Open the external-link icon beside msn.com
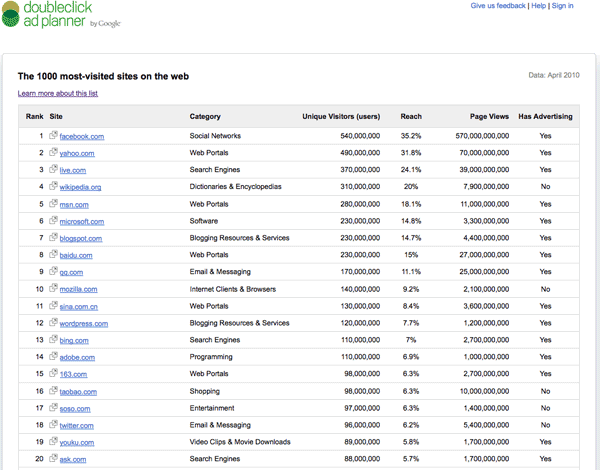This screenshot has width=600, height=470. [x=53, y=203]
